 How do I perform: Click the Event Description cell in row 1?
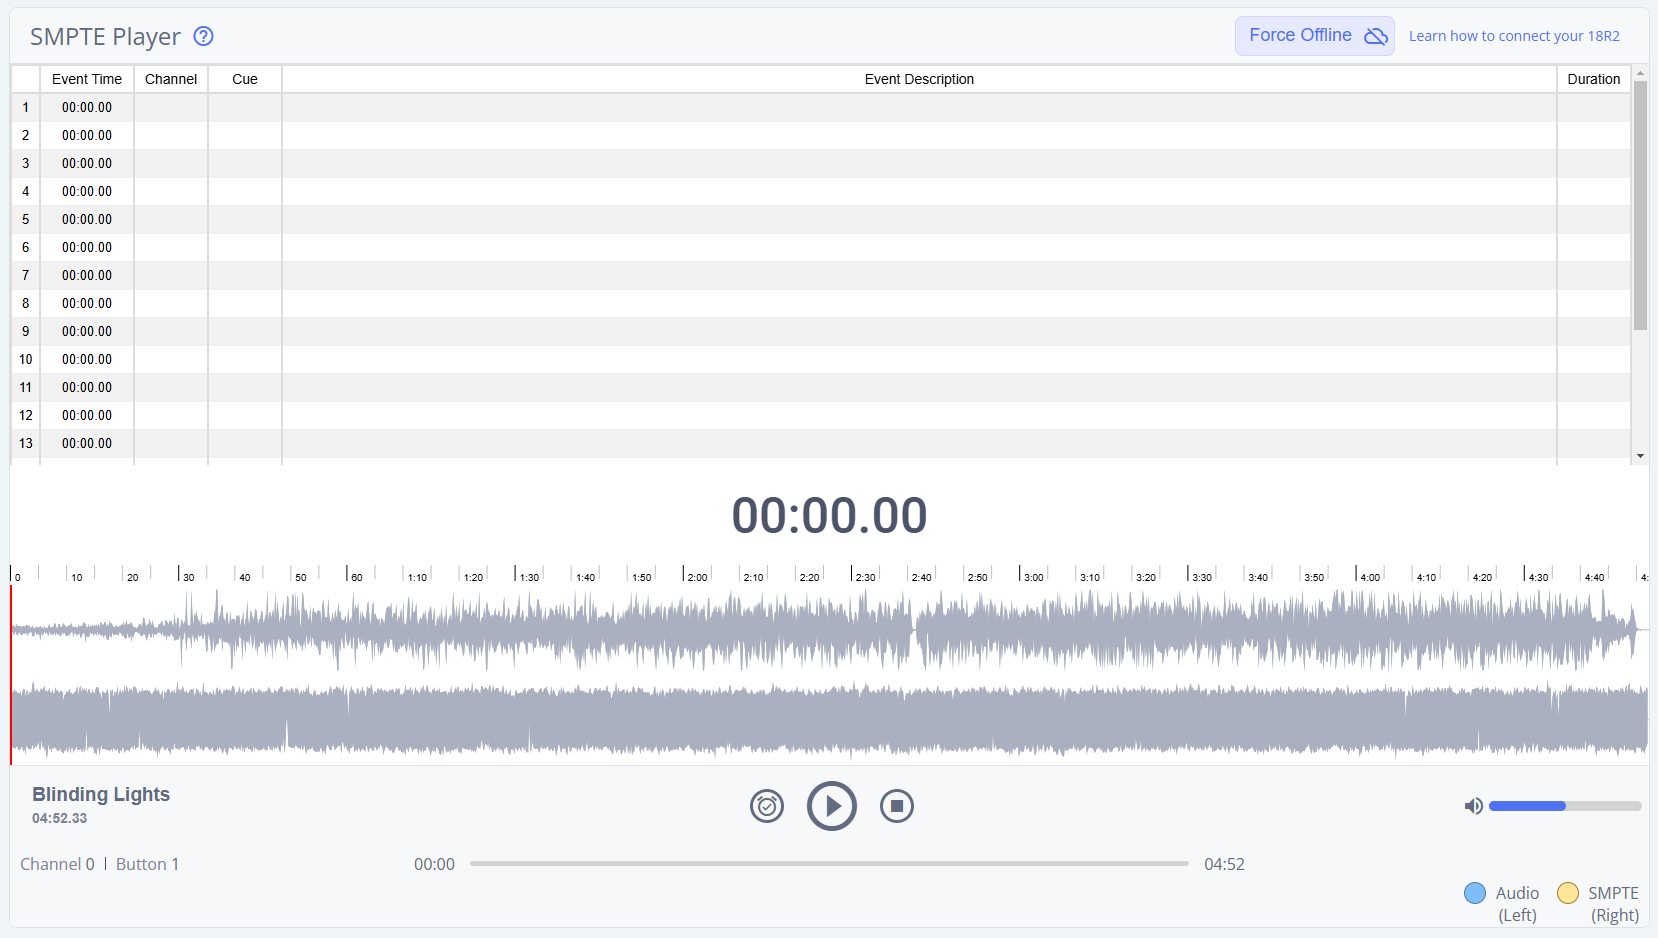click(918, 107)
